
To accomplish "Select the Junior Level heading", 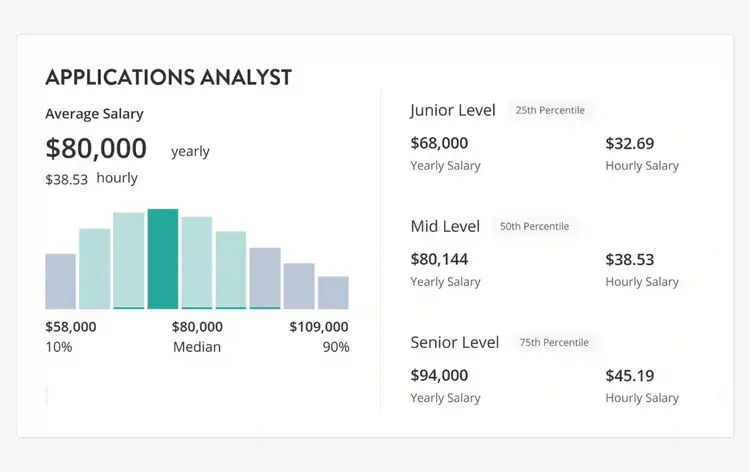I will coord(452,110).
